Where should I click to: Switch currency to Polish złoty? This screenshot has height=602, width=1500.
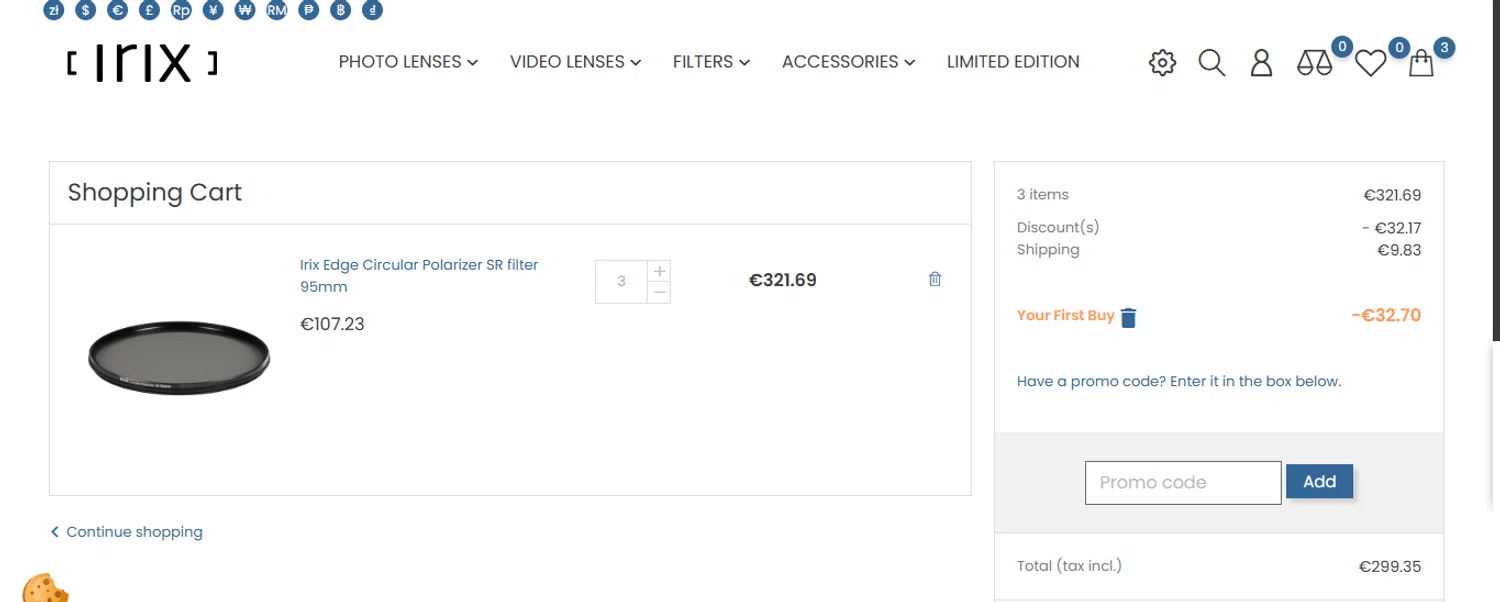(54, 11)
